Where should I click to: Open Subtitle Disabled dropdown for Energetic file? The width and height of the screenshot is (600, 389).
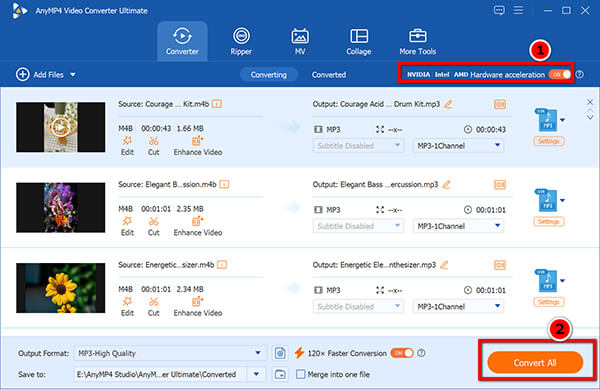pos(358,306)
